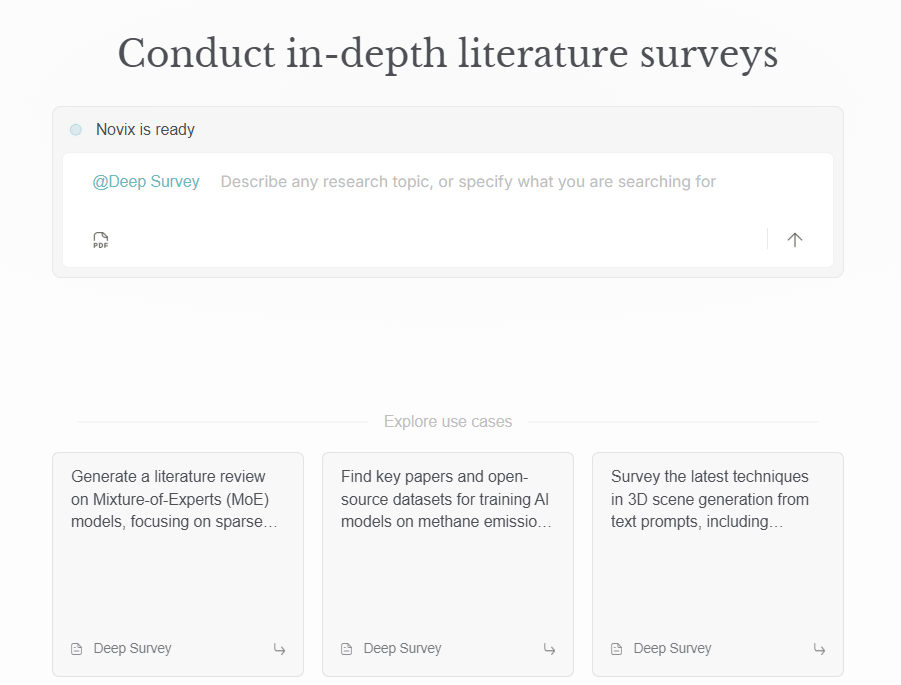901x685 pixels.
Task: Click the Conduct in-depth literature surveys heading
Action: click(448, 54)
